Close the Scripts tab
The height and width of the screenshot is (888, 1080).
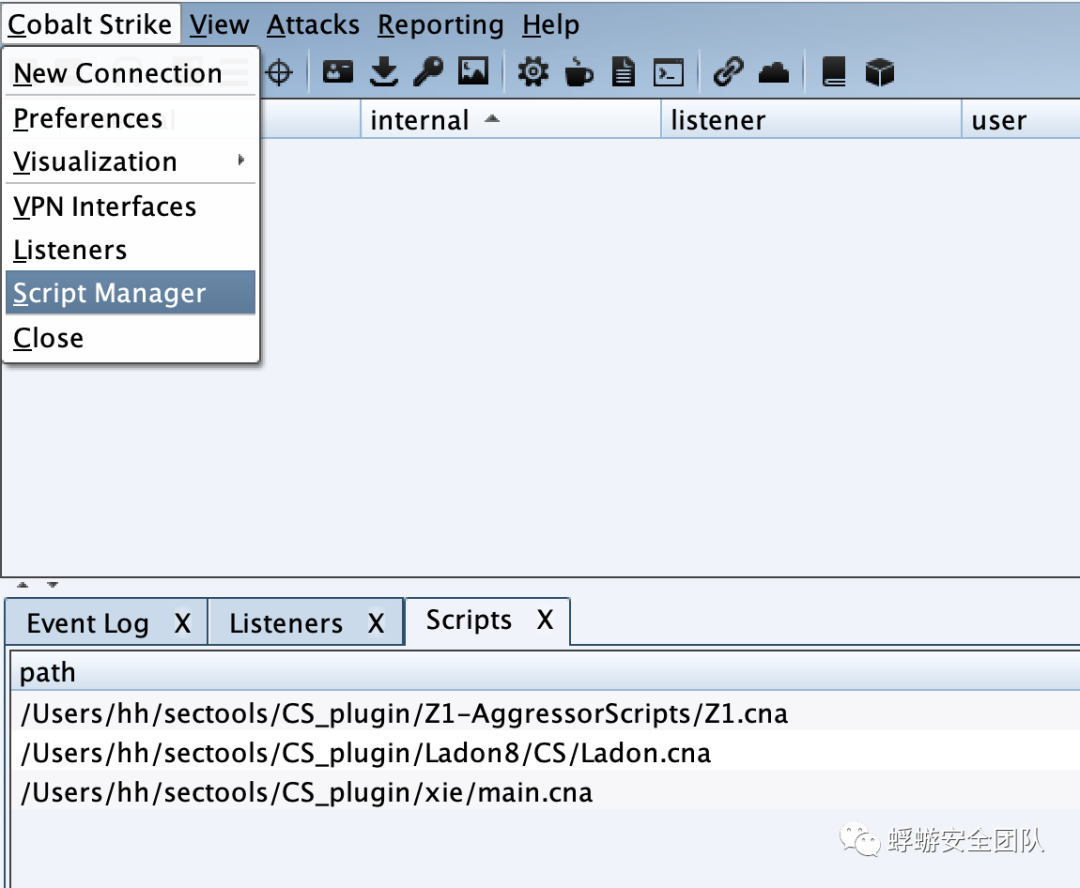click(545, 619)
